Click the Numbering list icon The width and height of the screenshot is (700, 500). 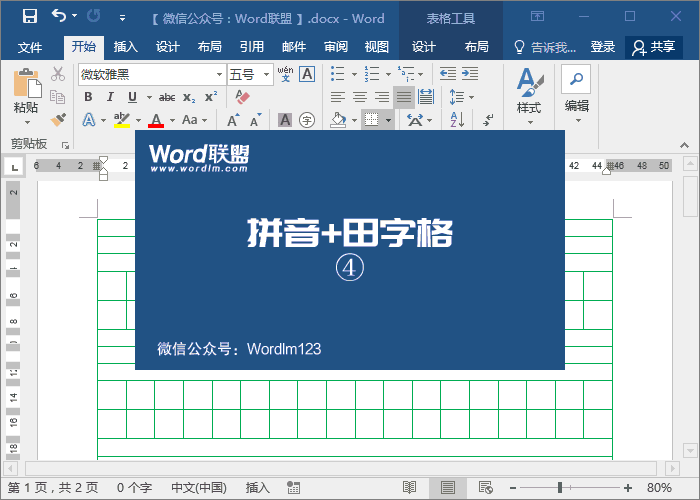[372, 74]
